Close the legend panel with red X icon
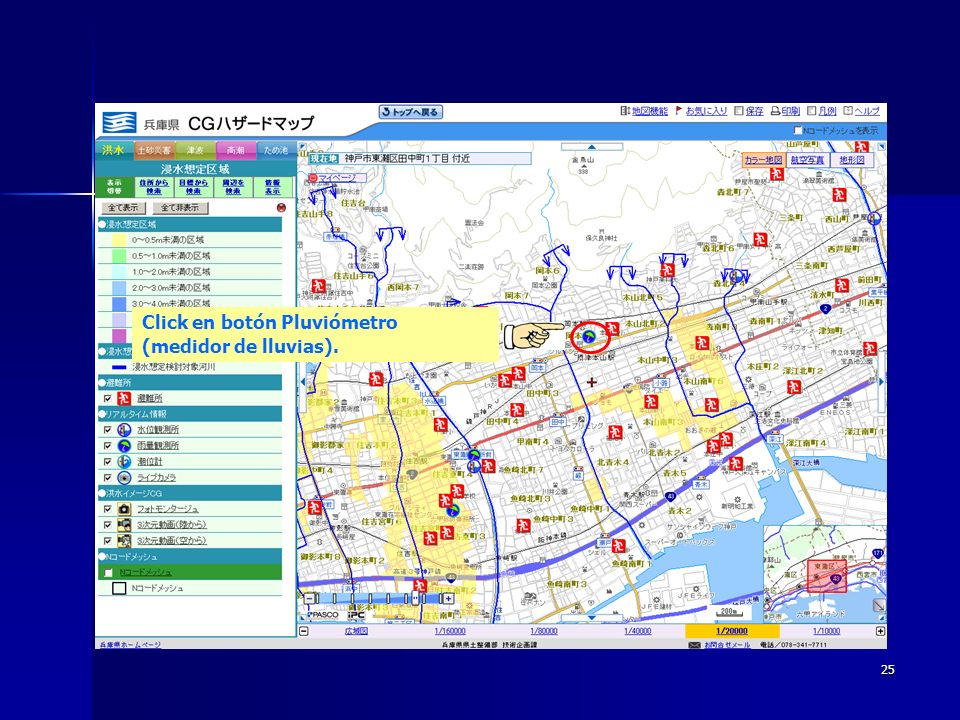 click(281, 208)
